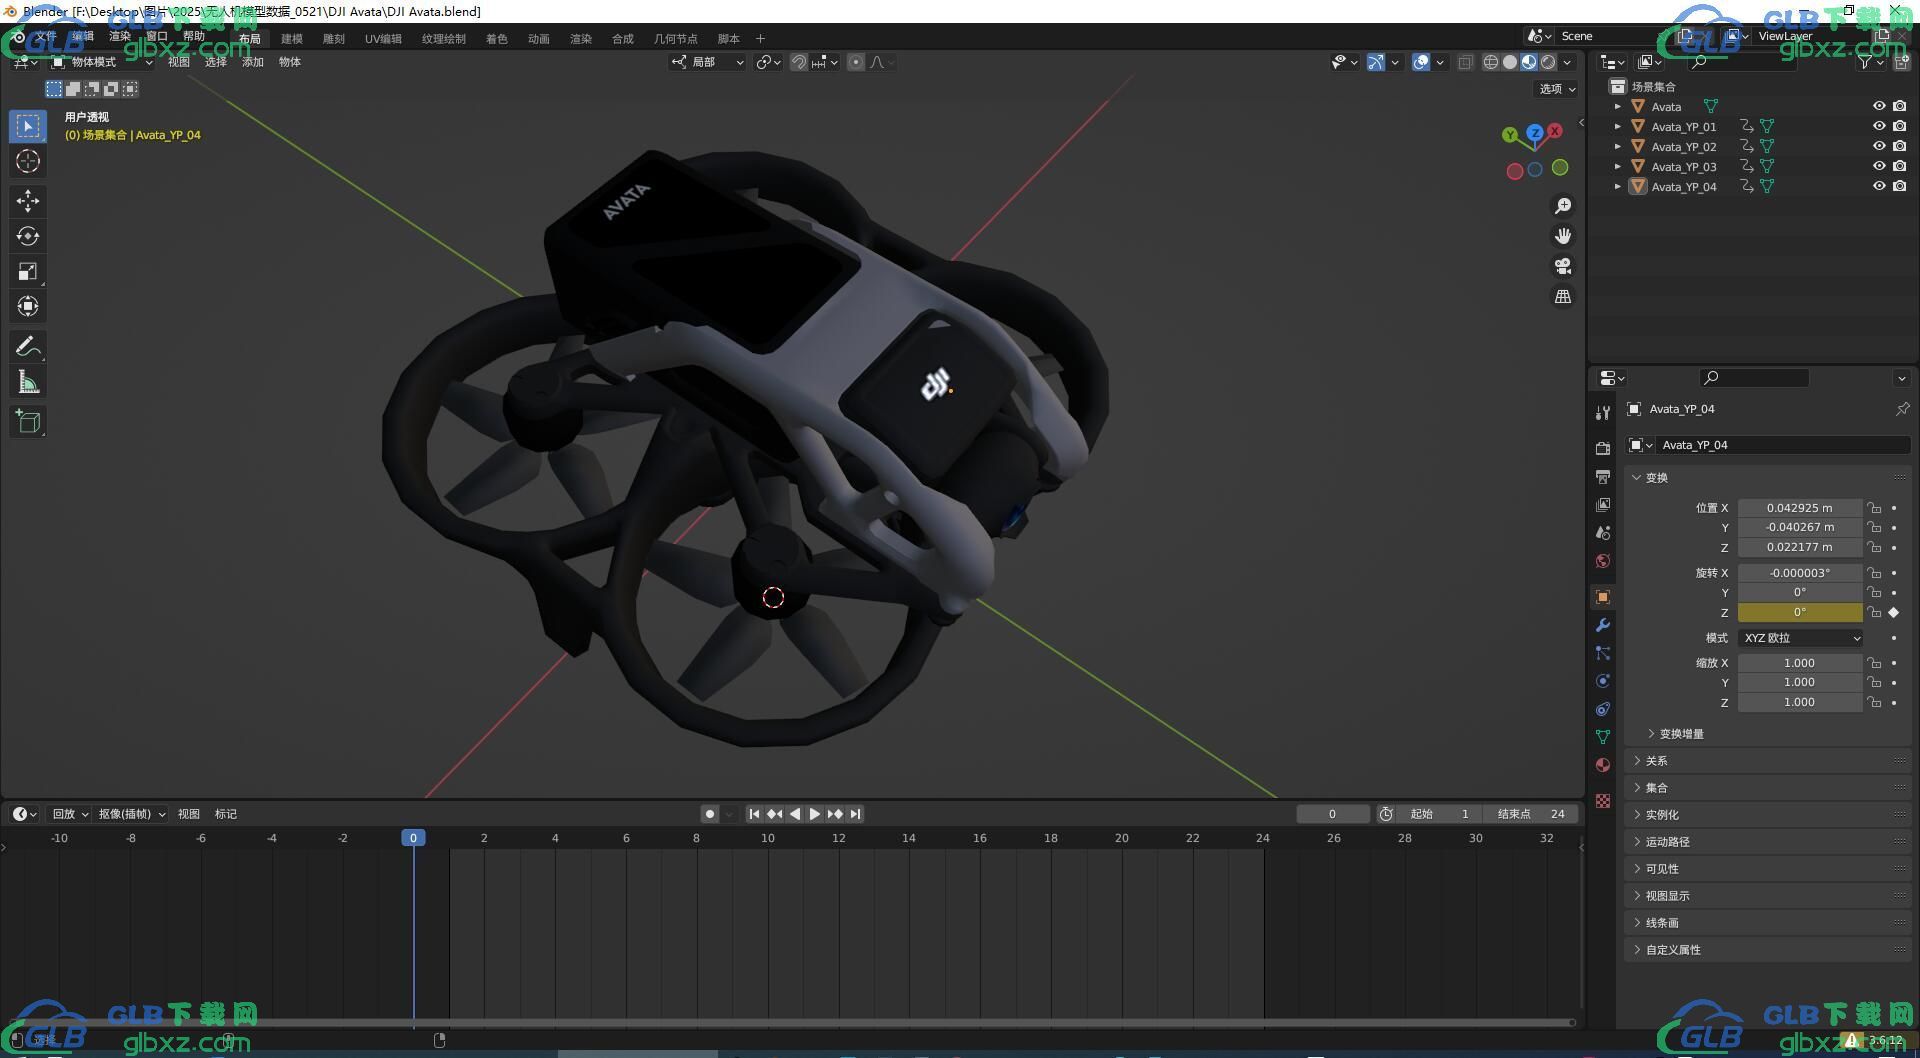Disable rendering of Avata_YP_03 camera icon

(1899, 166)
